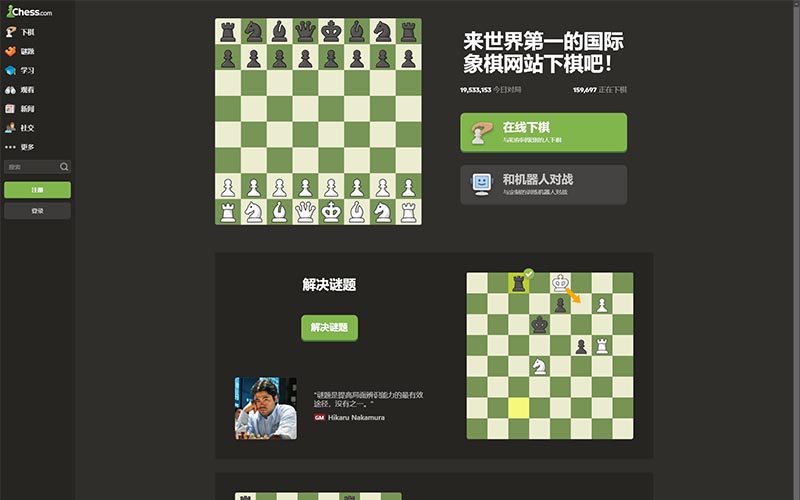
Task: Choose 和机器人对战 play versus bots
Action: click(x=543, y=185)
